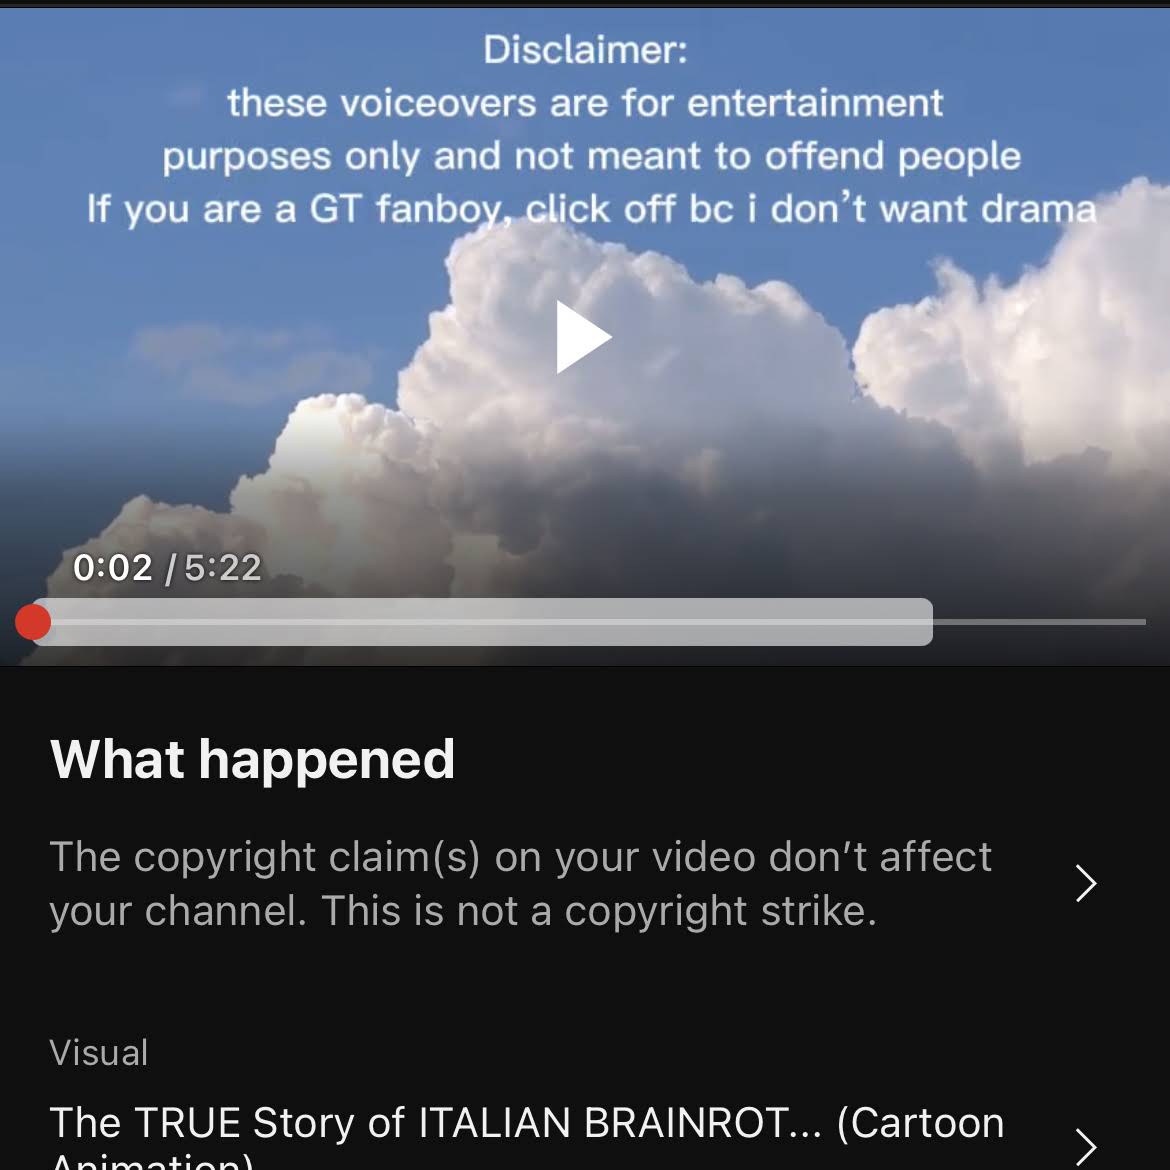Jump to the thin unbuffered end of timeline
This screenshot has height=1170, width=1170.
[1039, 622]
